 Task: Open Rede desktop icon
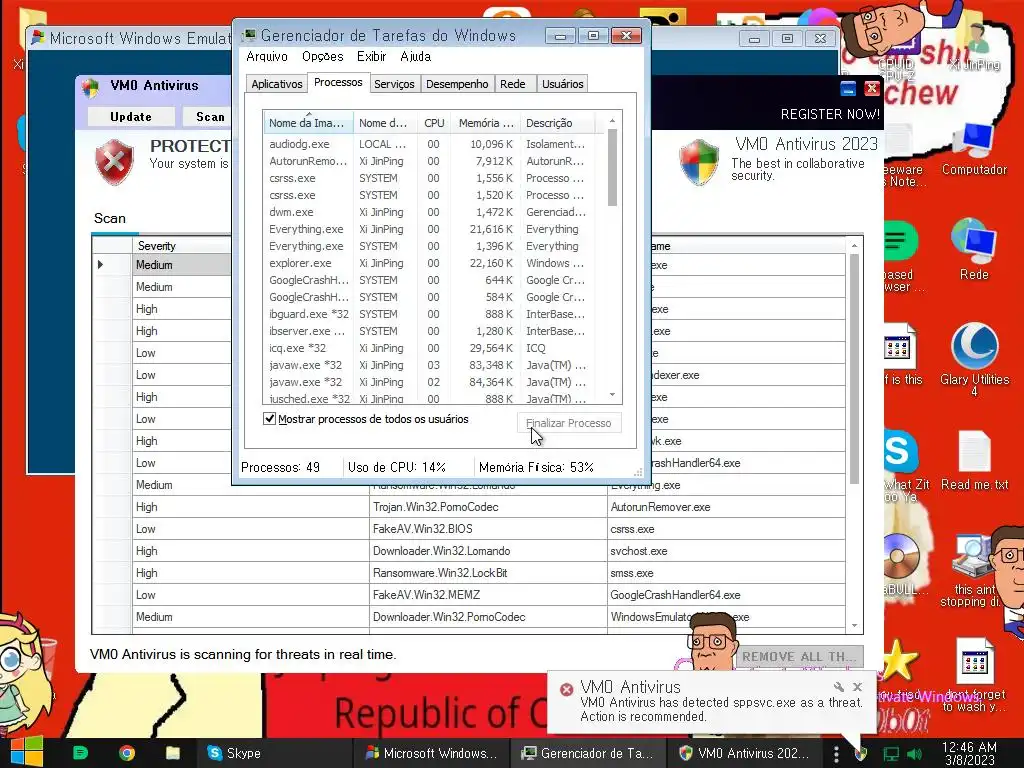(974, 249)
